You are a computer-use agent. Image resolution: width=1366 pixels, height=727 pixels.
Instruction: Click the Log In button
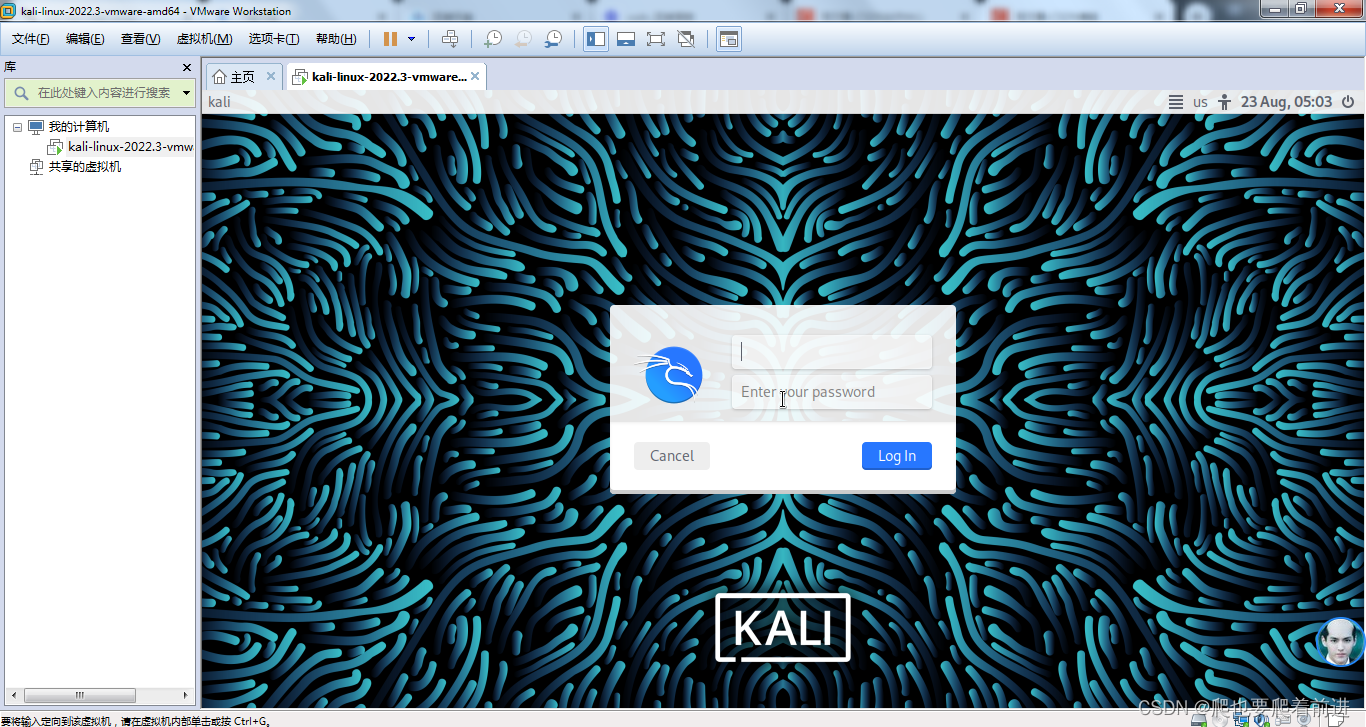click(897, 456)
